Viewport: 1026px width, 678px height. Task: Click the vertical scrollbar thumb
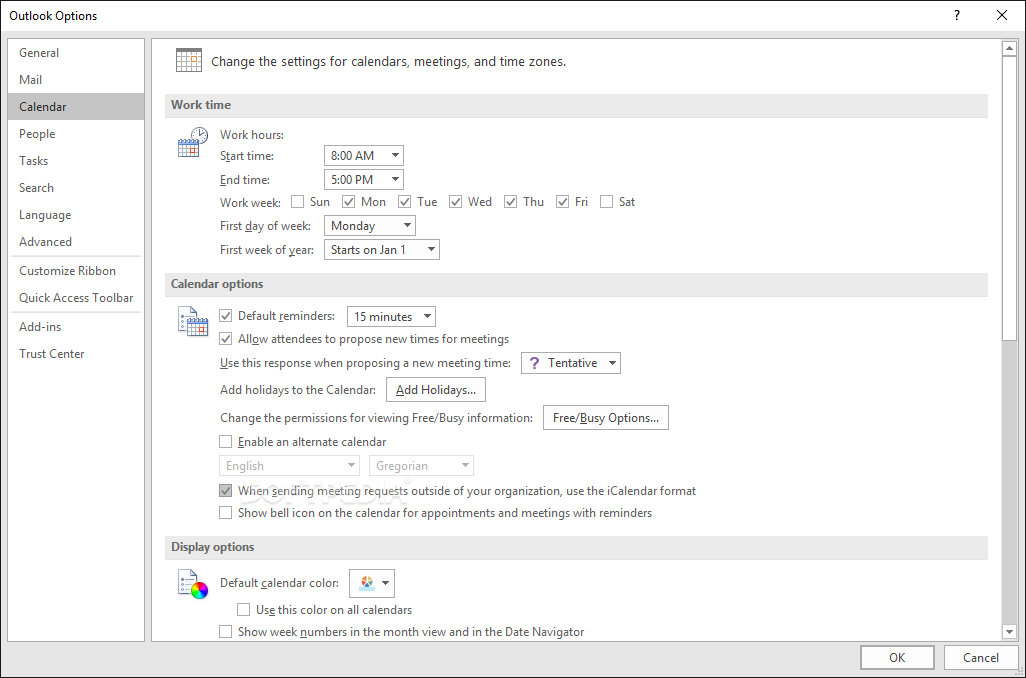(1009, 199)
